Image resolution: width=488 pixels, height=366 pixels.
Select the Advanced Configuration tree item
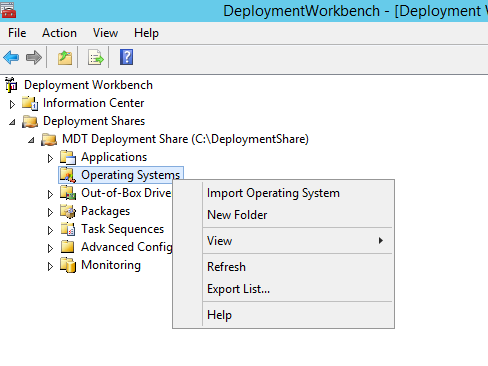pos(127,247)
